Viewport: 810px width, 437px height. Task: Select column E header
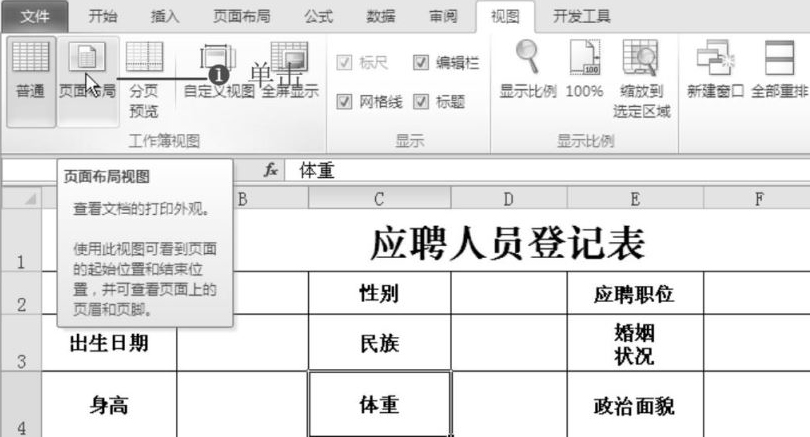635,198
